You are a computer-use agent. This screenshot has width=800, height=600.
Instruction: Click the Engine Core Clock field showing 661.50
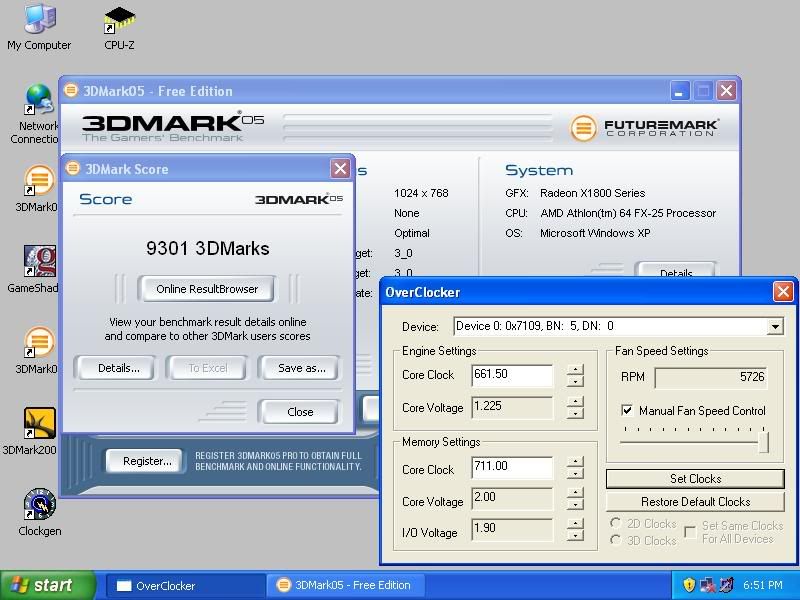click(x=512, y=374)
